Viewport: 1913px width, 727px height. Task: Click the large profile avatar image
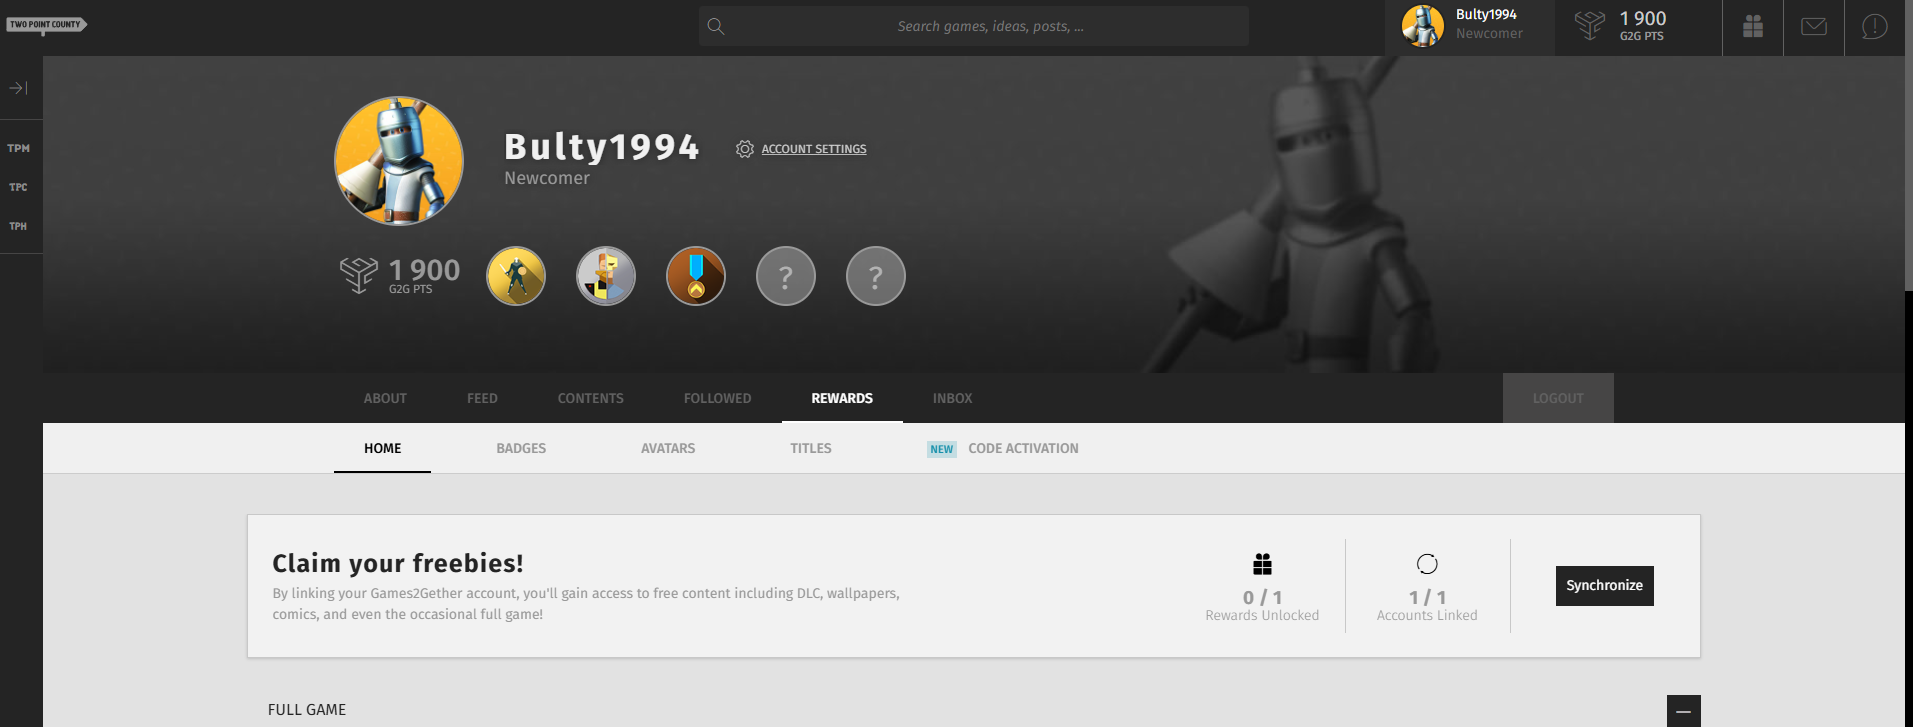(x=399, y=161)
